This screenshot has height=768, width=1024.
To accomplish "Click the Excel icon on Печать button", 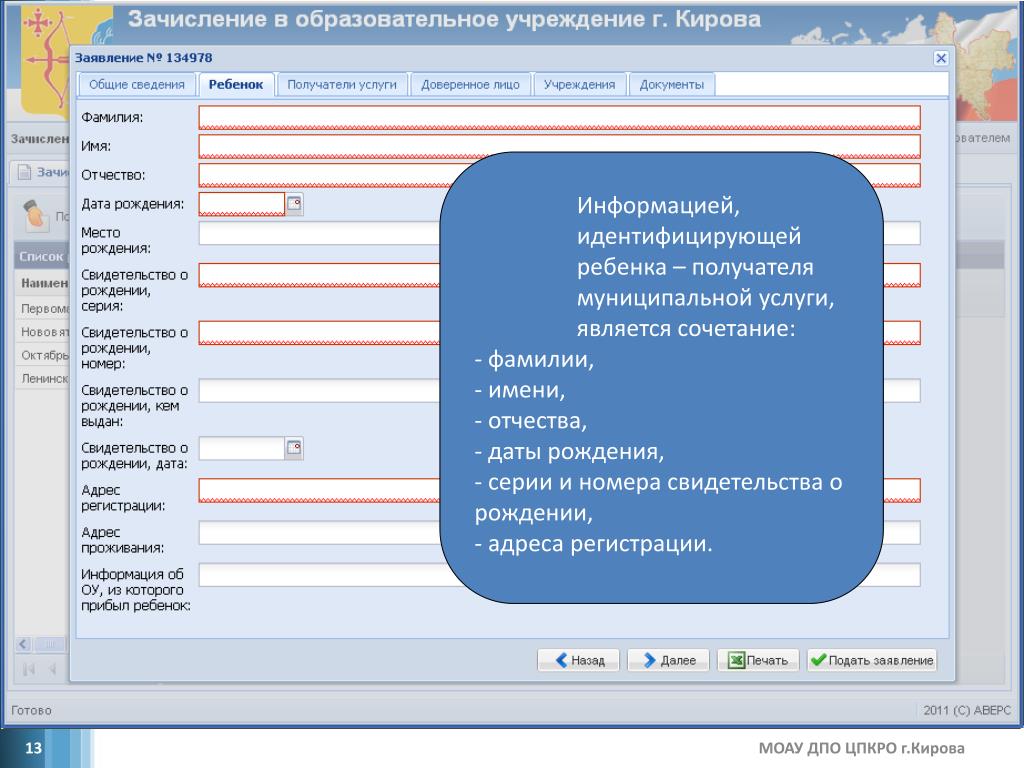I will coord(737,660).
